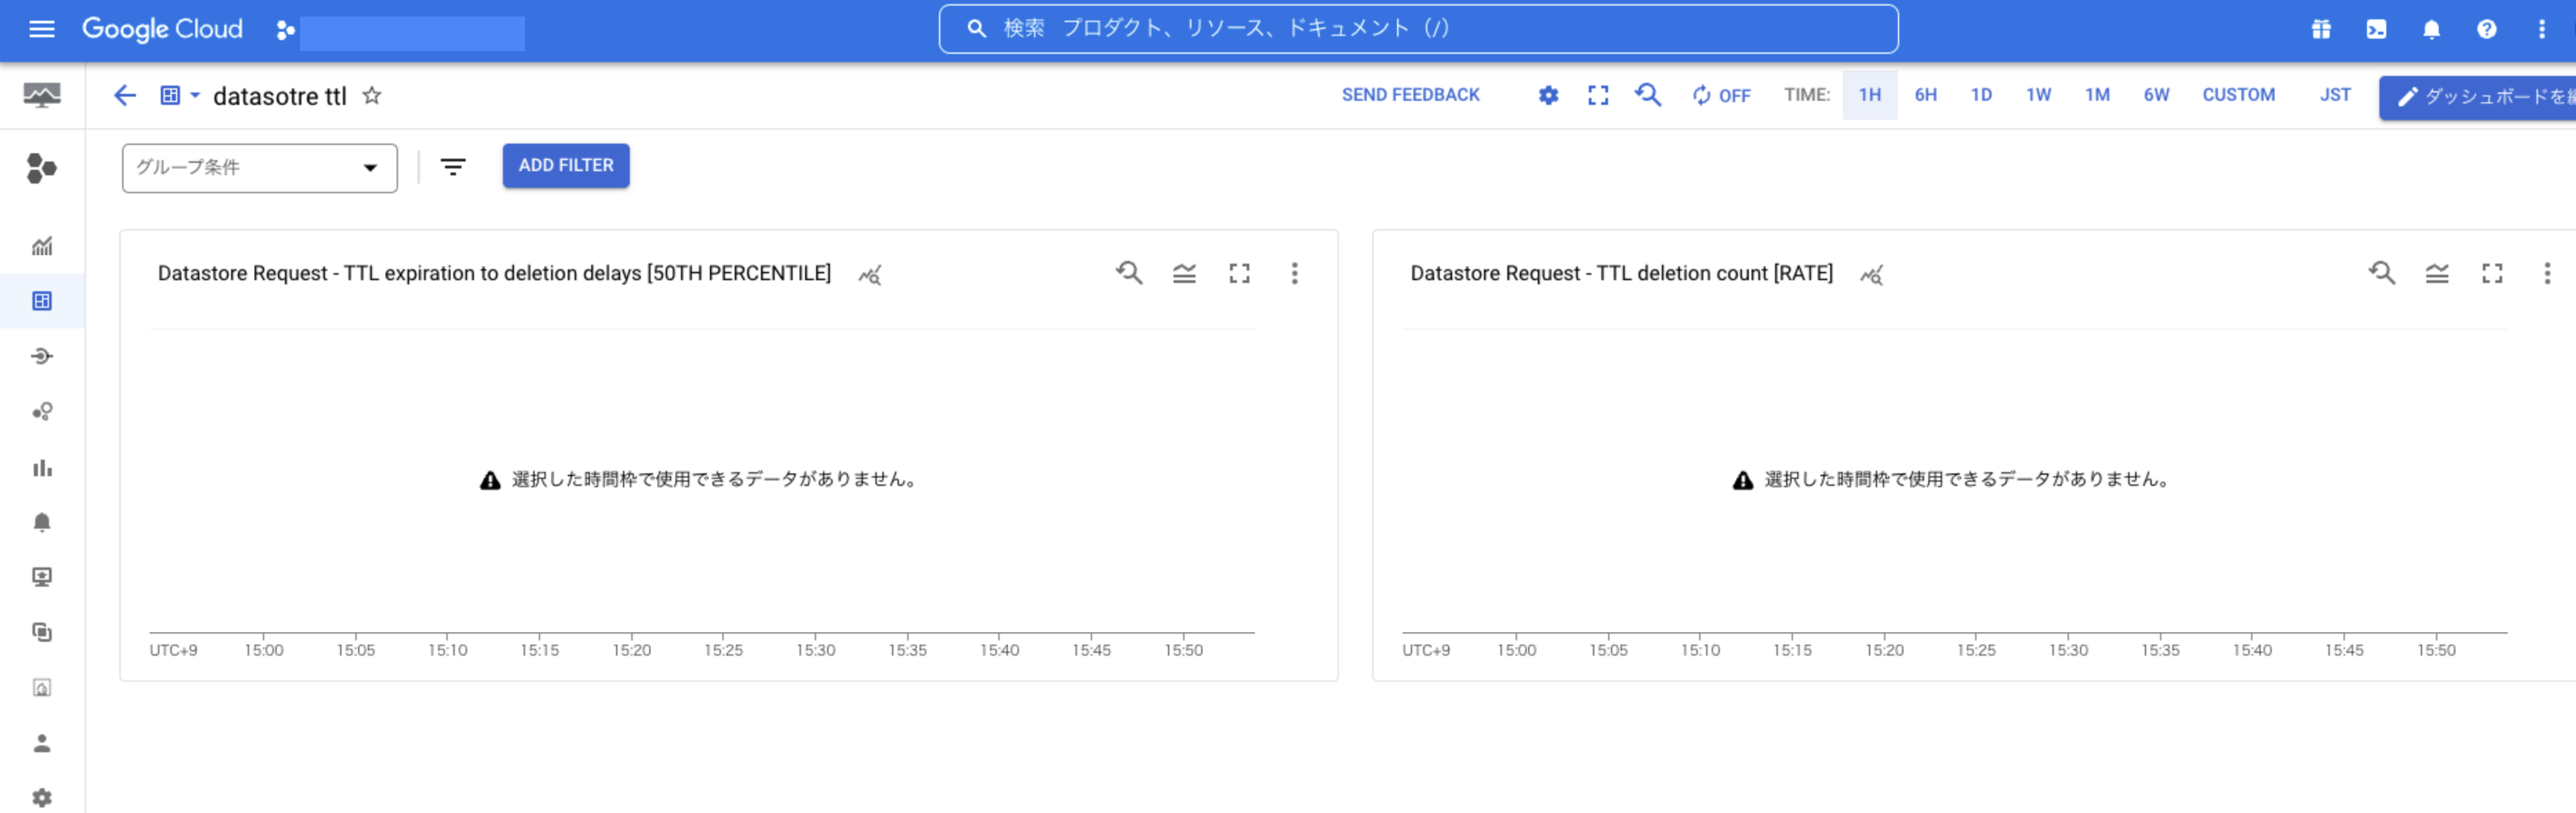Expand TTL deletion count chart to fullscreen
Screen dimensions: 2576x813
pyautogui.click(x=2491, y=273)
